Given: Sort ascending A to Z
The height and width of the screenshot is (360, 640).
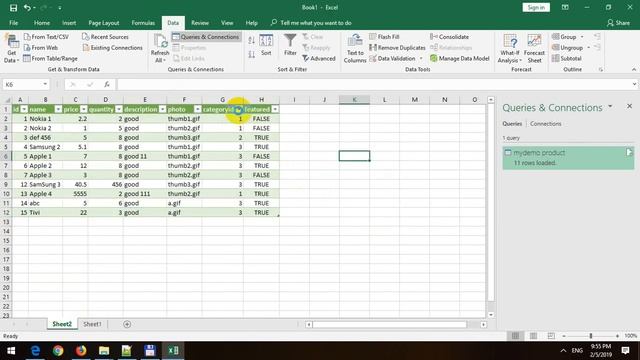Looking at the screenshot, I should click(251, 40).
